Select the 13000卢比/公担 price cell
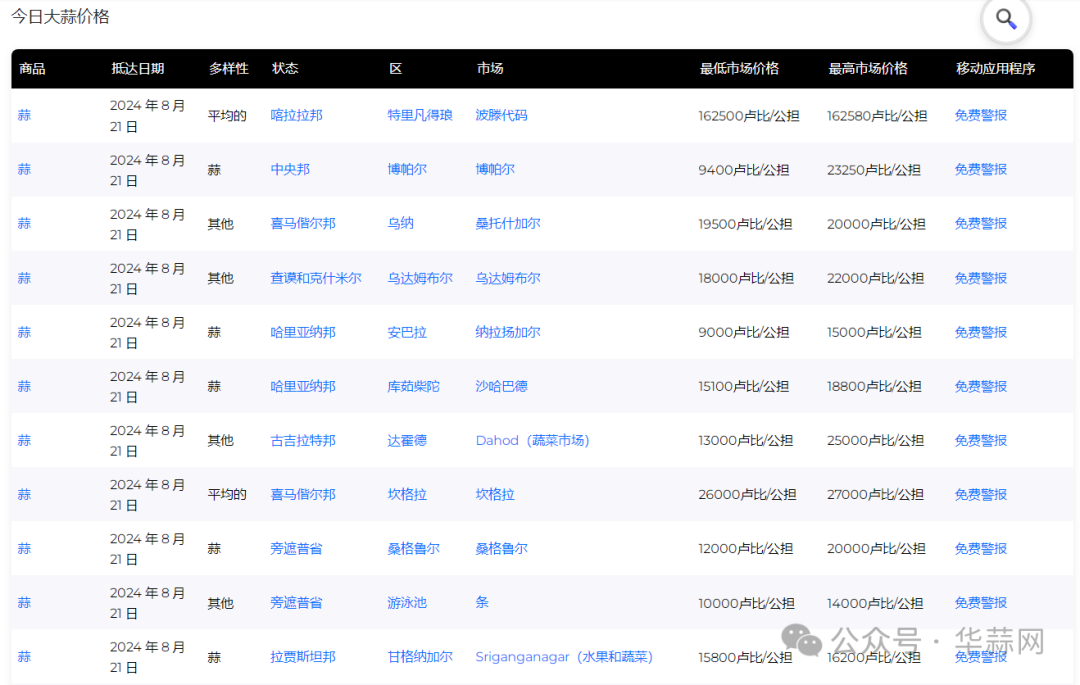This screenshot has height=685, width=1080. point(745,441)
